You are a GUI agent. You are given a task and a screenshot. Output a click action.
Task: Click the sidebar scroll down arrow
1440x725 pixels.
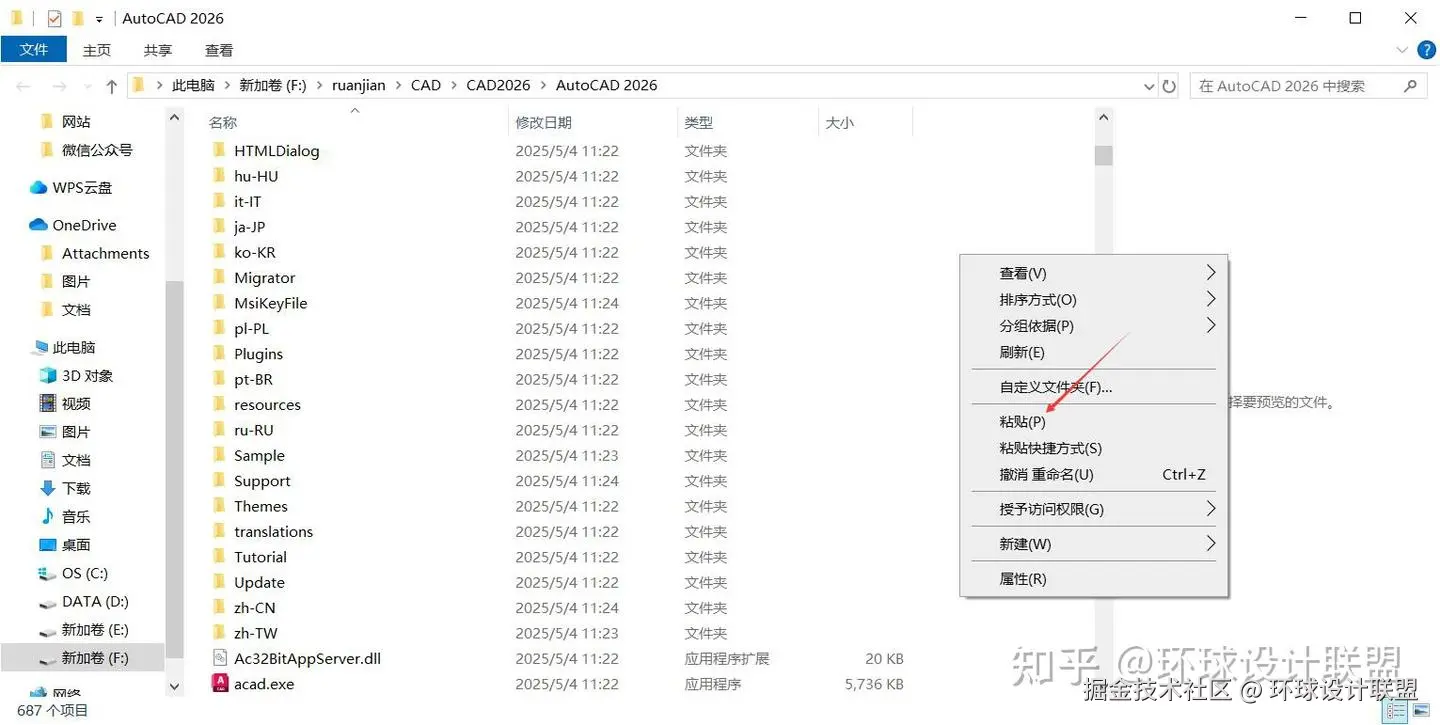pos(175,686)
